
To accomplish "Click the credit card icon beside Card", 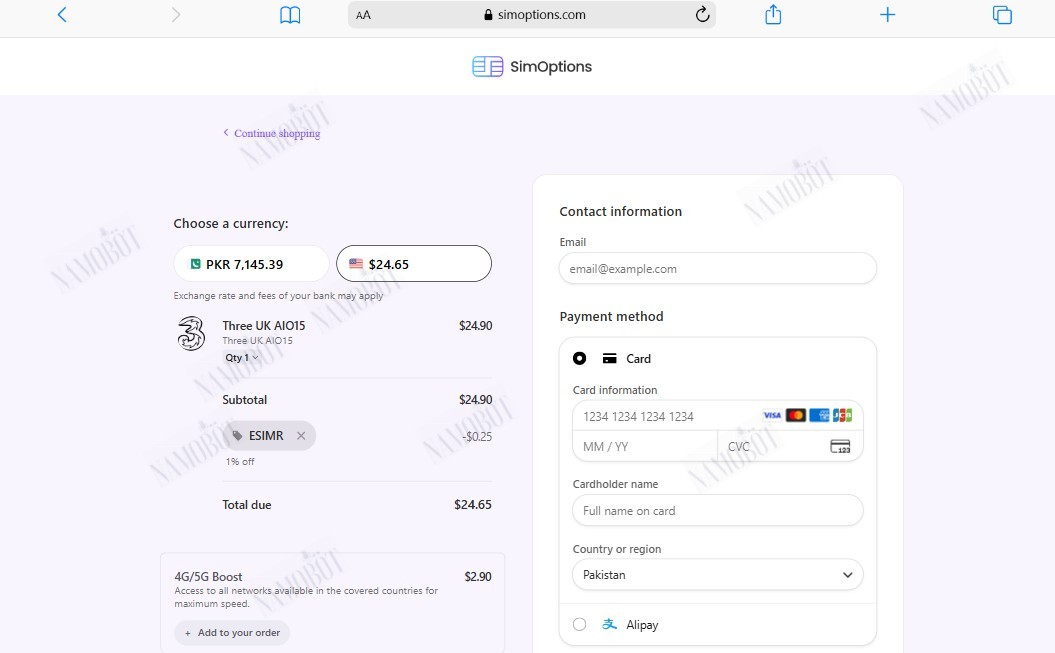I will 610,358.
